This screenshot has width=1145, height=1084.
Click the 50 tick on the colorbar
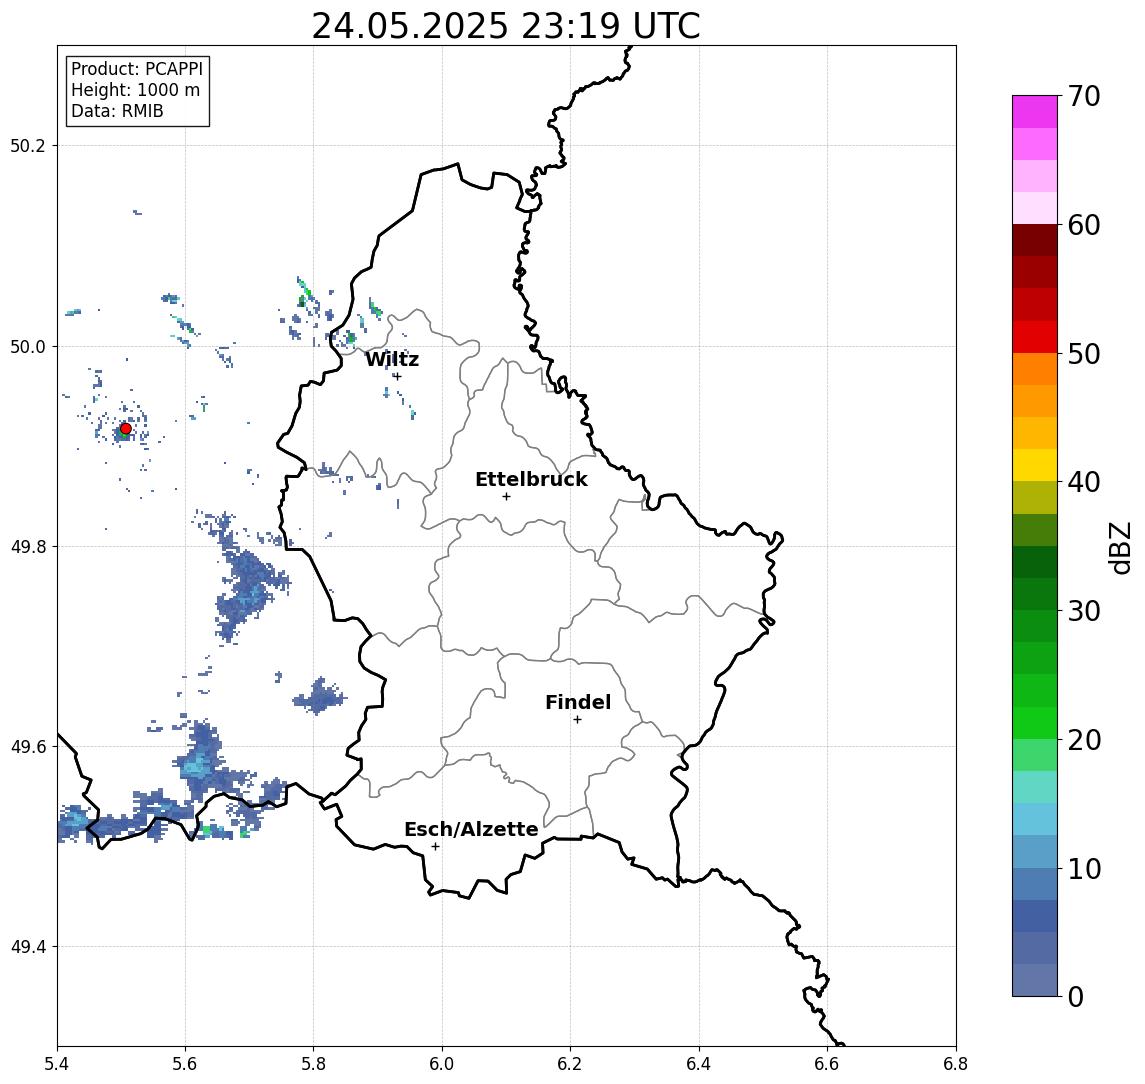click(x=1084, y=354)
